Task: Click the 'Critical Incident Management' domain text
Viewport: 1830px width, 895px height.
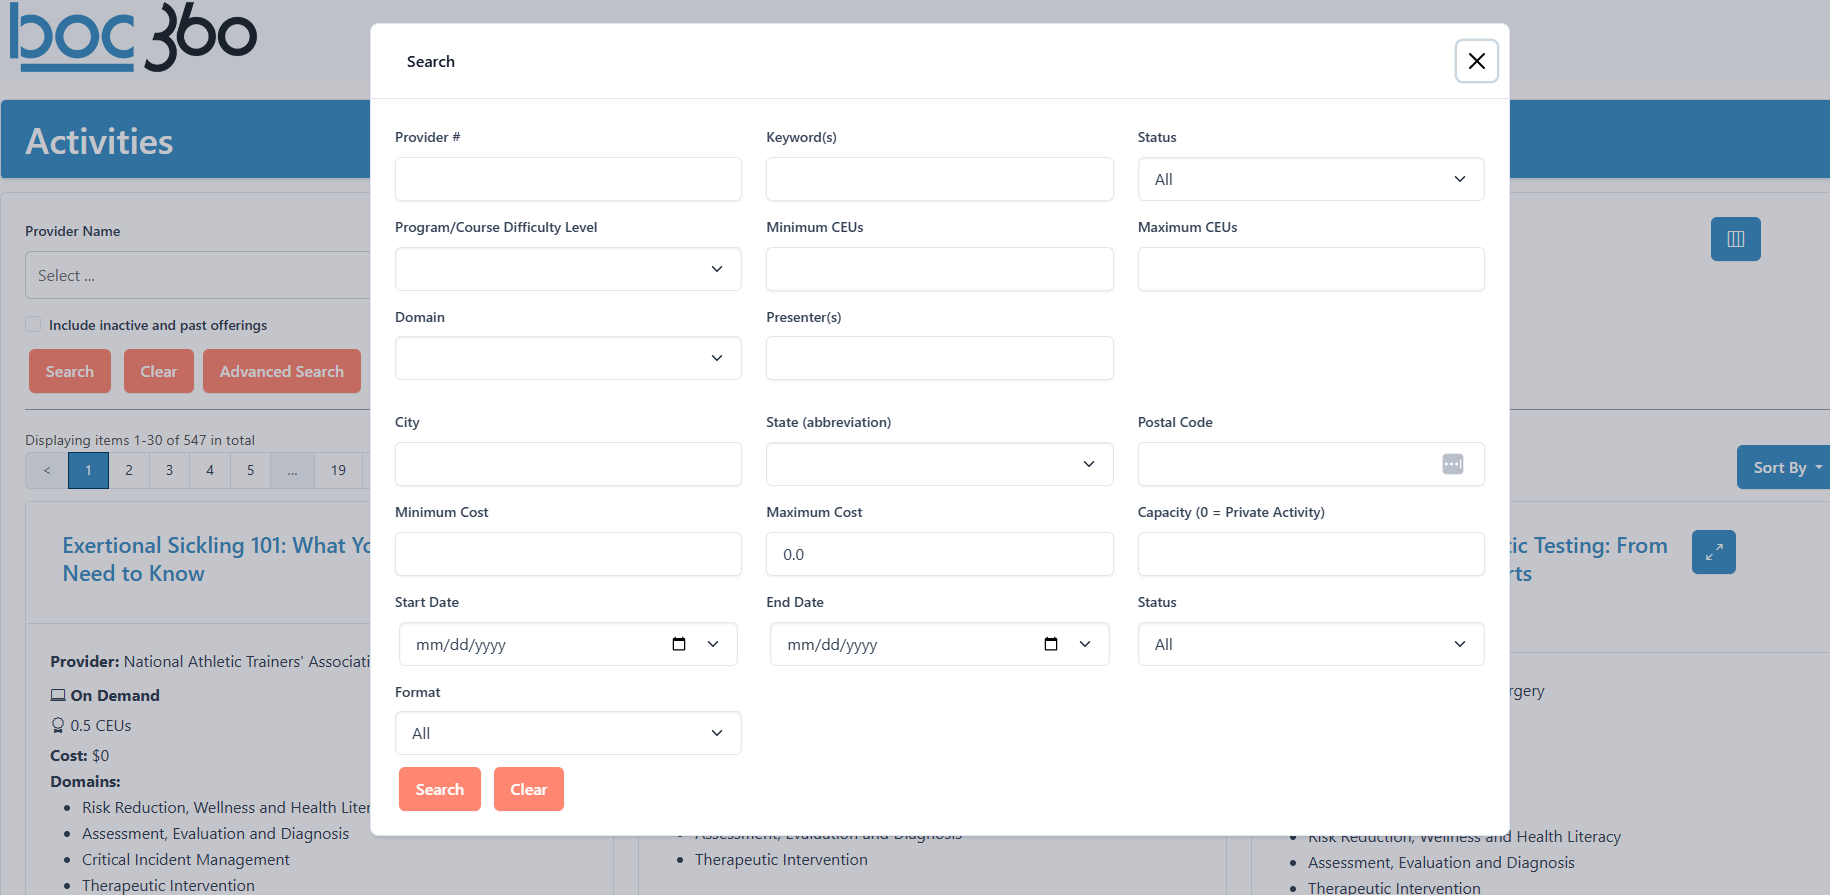Action: point(186,859)
